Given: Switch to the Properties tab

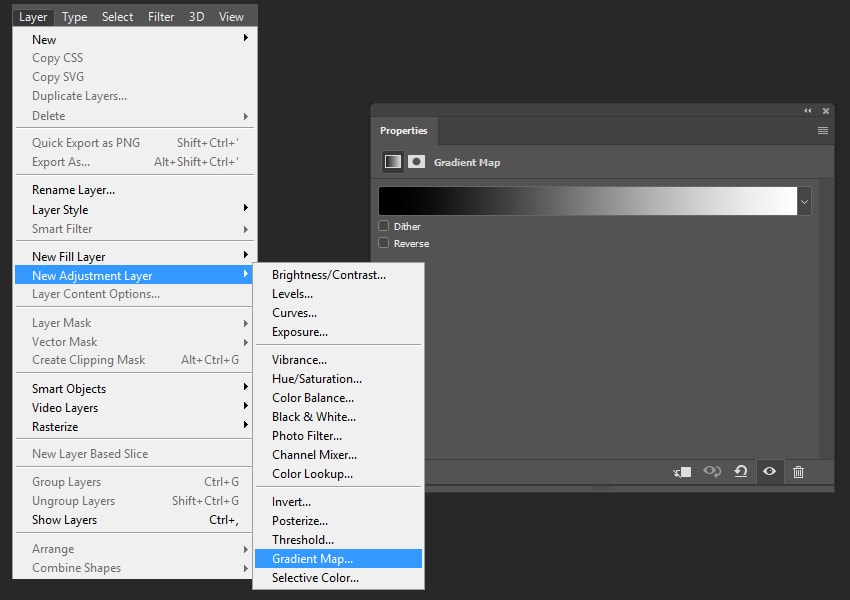Looking at the screenshot, I should coord(403,131).
